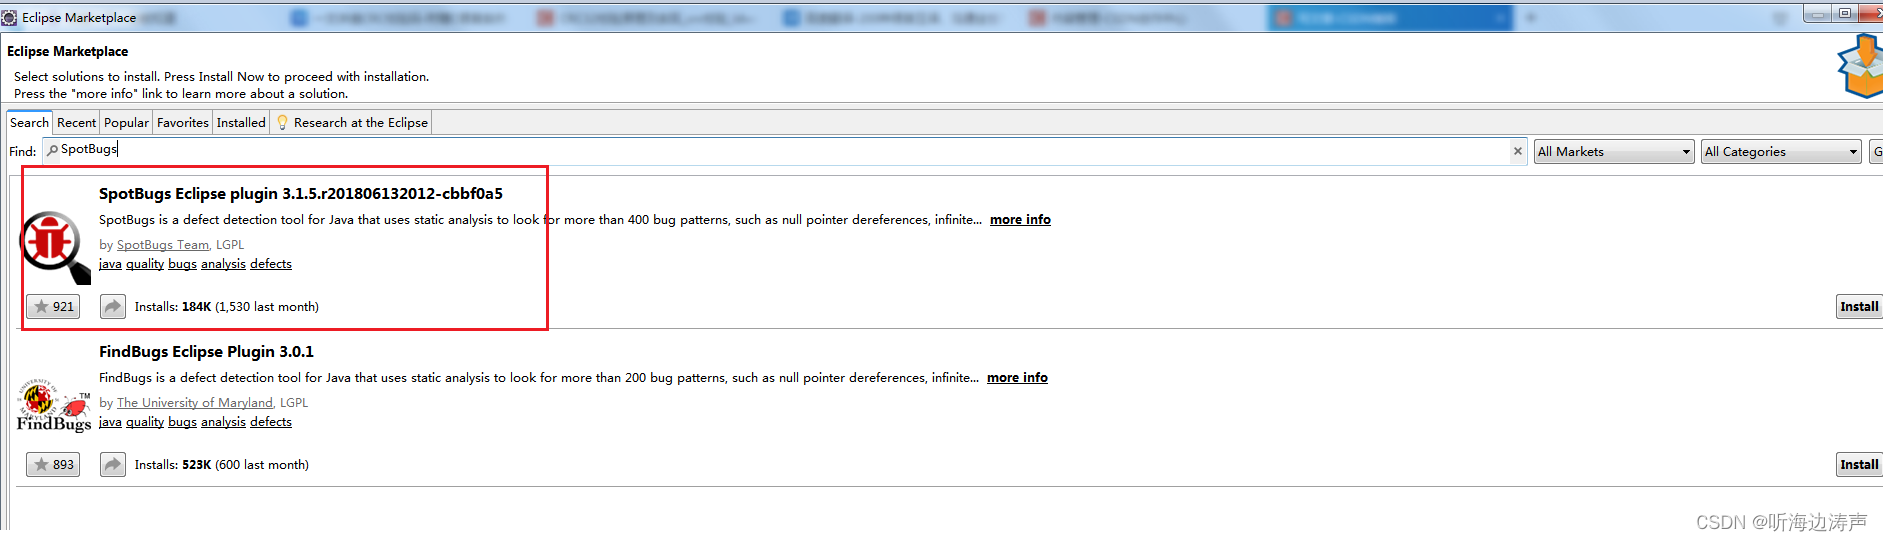Image resolution: width=1883 pixels, height=541 pixels.
Task: Focus the Find text field containing SpotBugs
Action: coord(785,151)
